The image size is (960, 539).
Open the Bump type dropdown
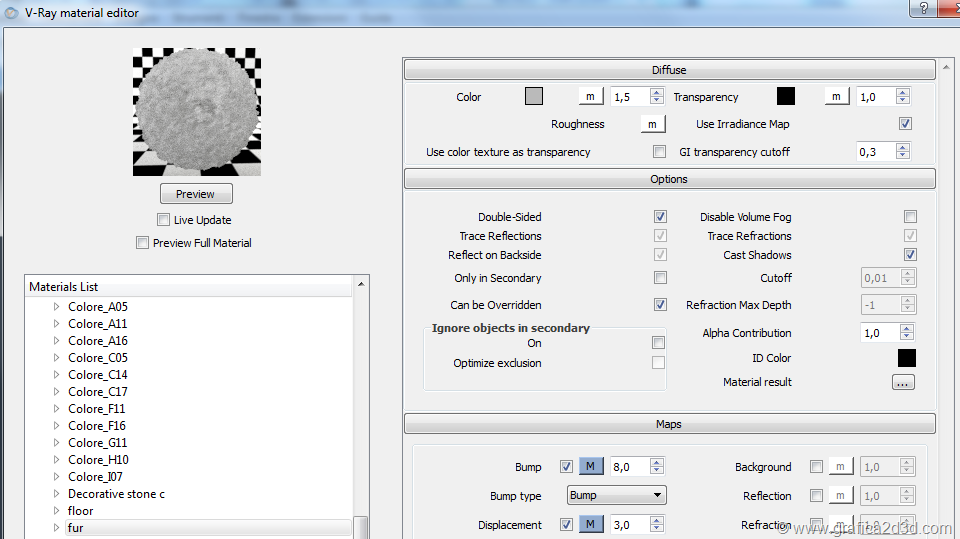click(616, 495)
